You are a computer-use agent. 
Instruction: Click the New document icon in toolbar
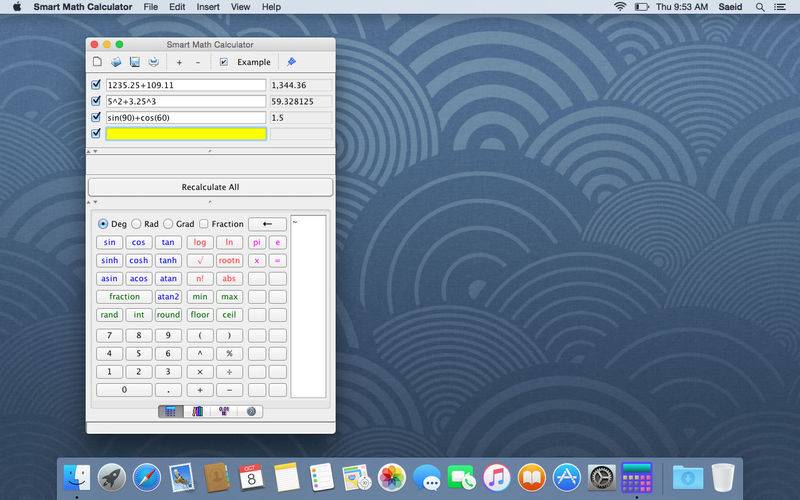pos(97,62)
